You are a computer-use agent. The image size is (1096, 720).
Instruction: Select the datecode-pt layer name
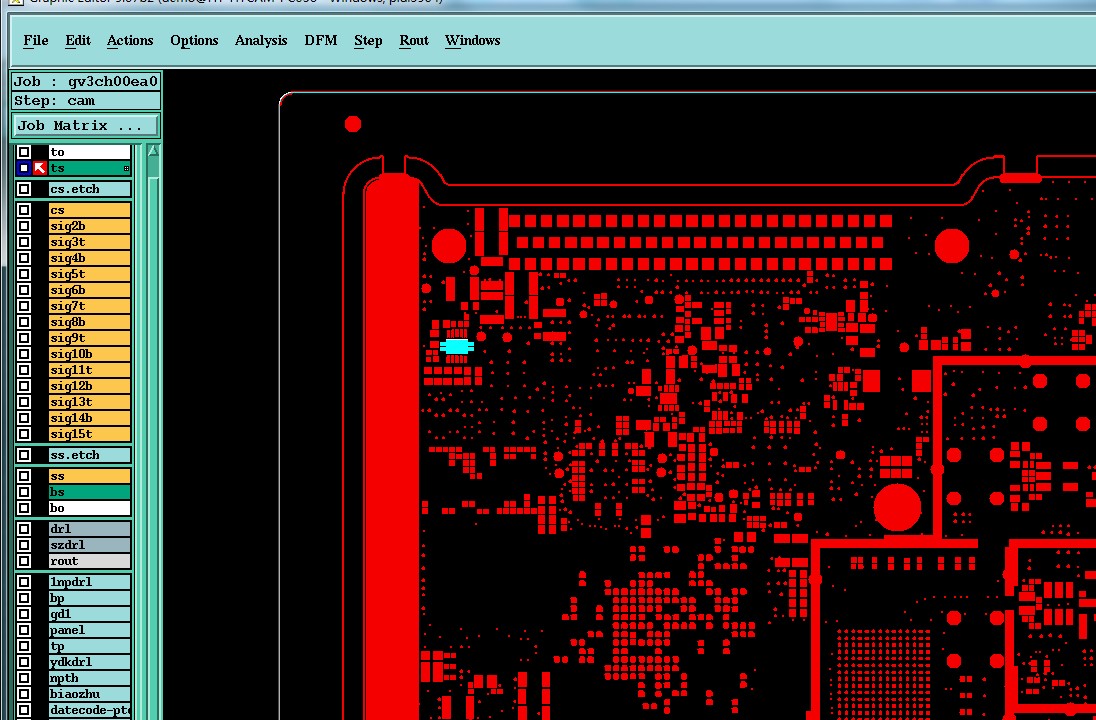(x=89, y=710)
